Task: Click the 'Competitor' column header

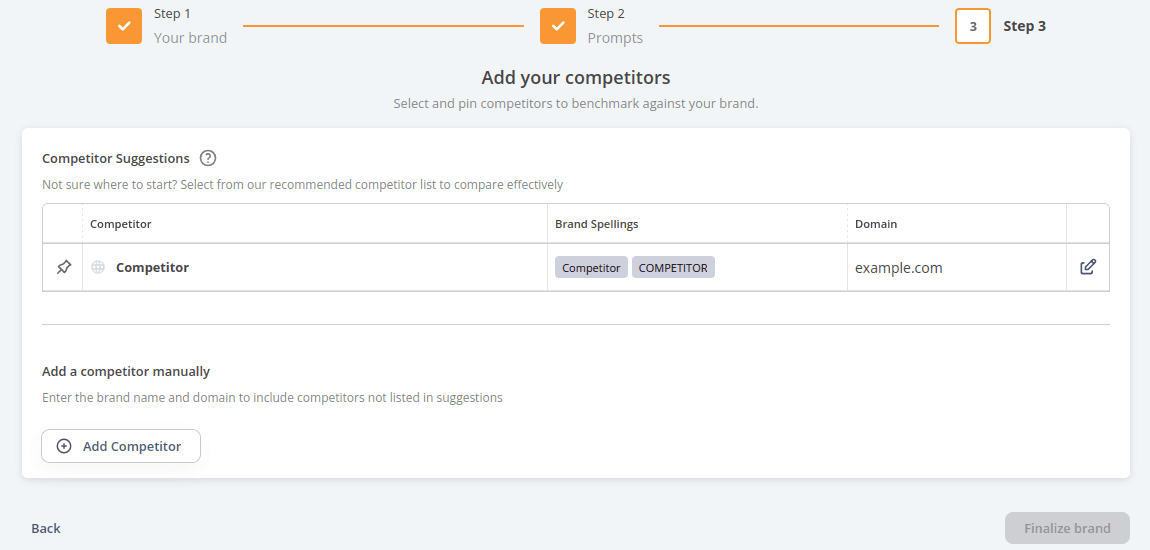Action: click(121, 224)
